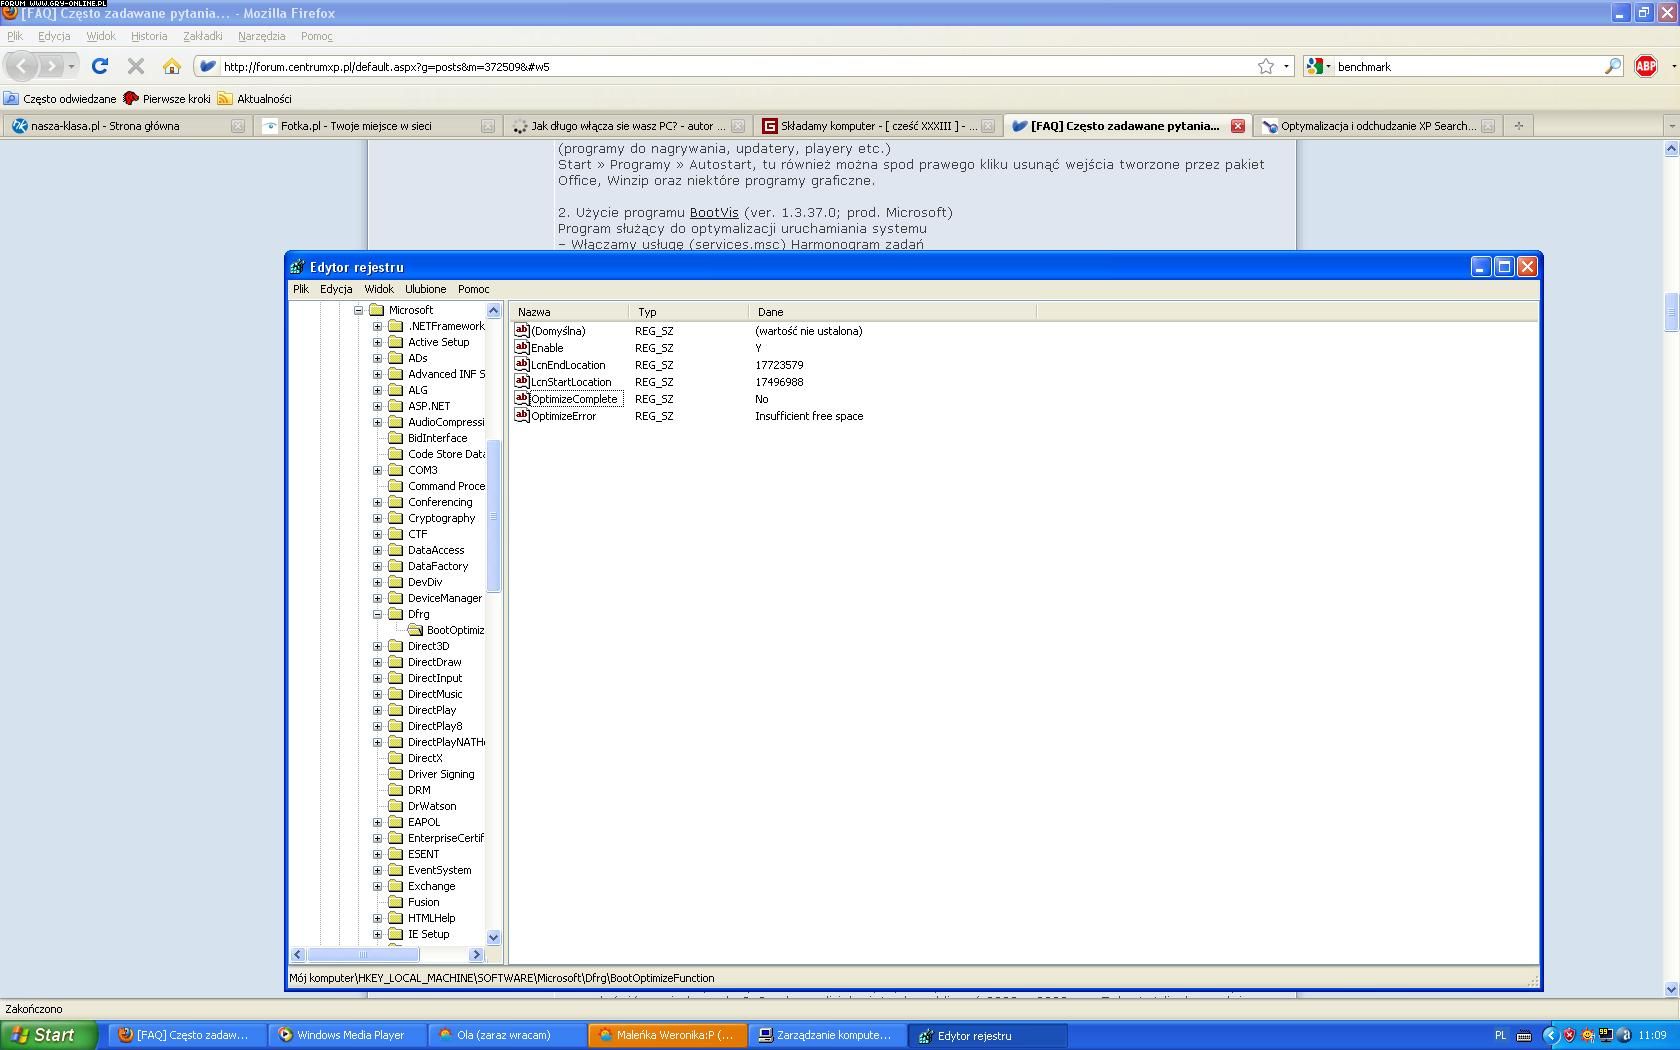Screen dimensions: 1680x1050
Task: Click BootVis link on forum page
Action: [x=714, y=212]
